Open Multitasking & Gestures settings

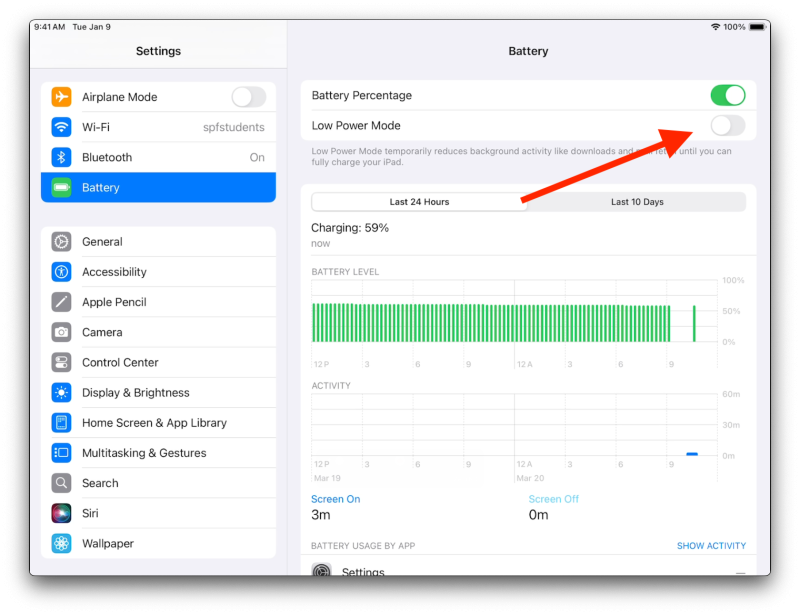click(61, 452)
